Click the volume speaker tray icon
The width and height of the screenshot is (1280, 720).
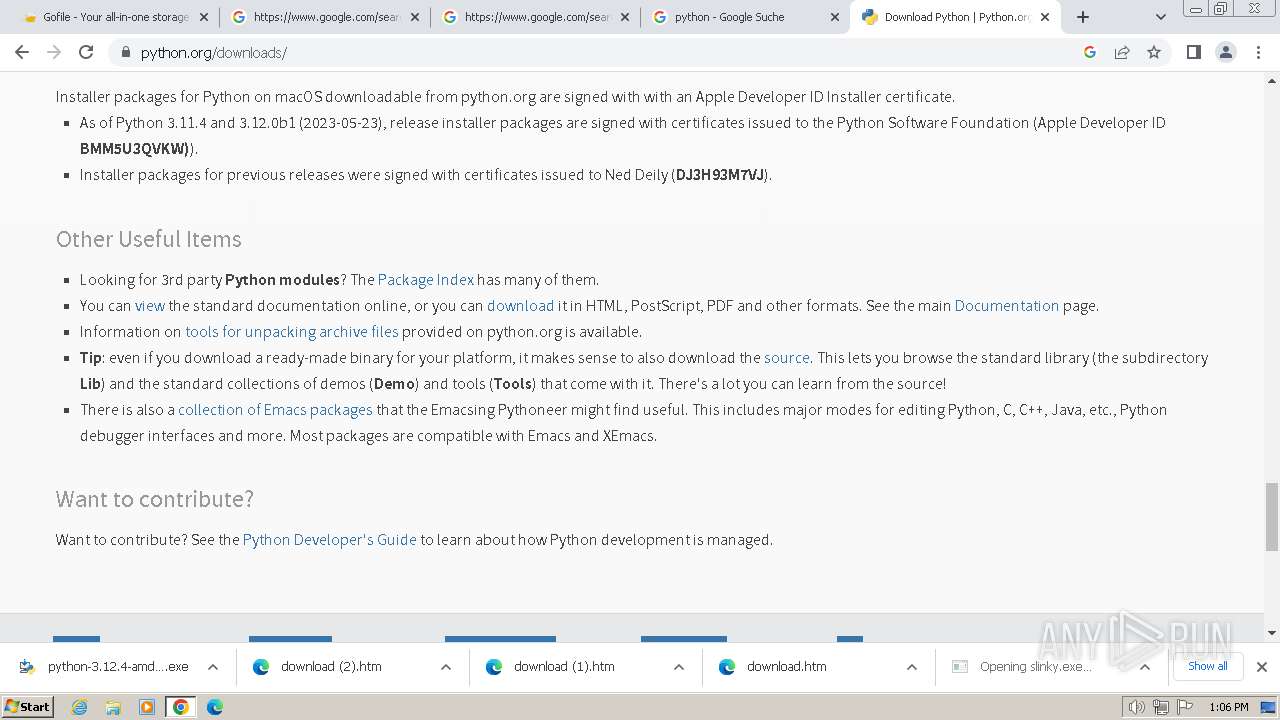tap(1137, 707)
